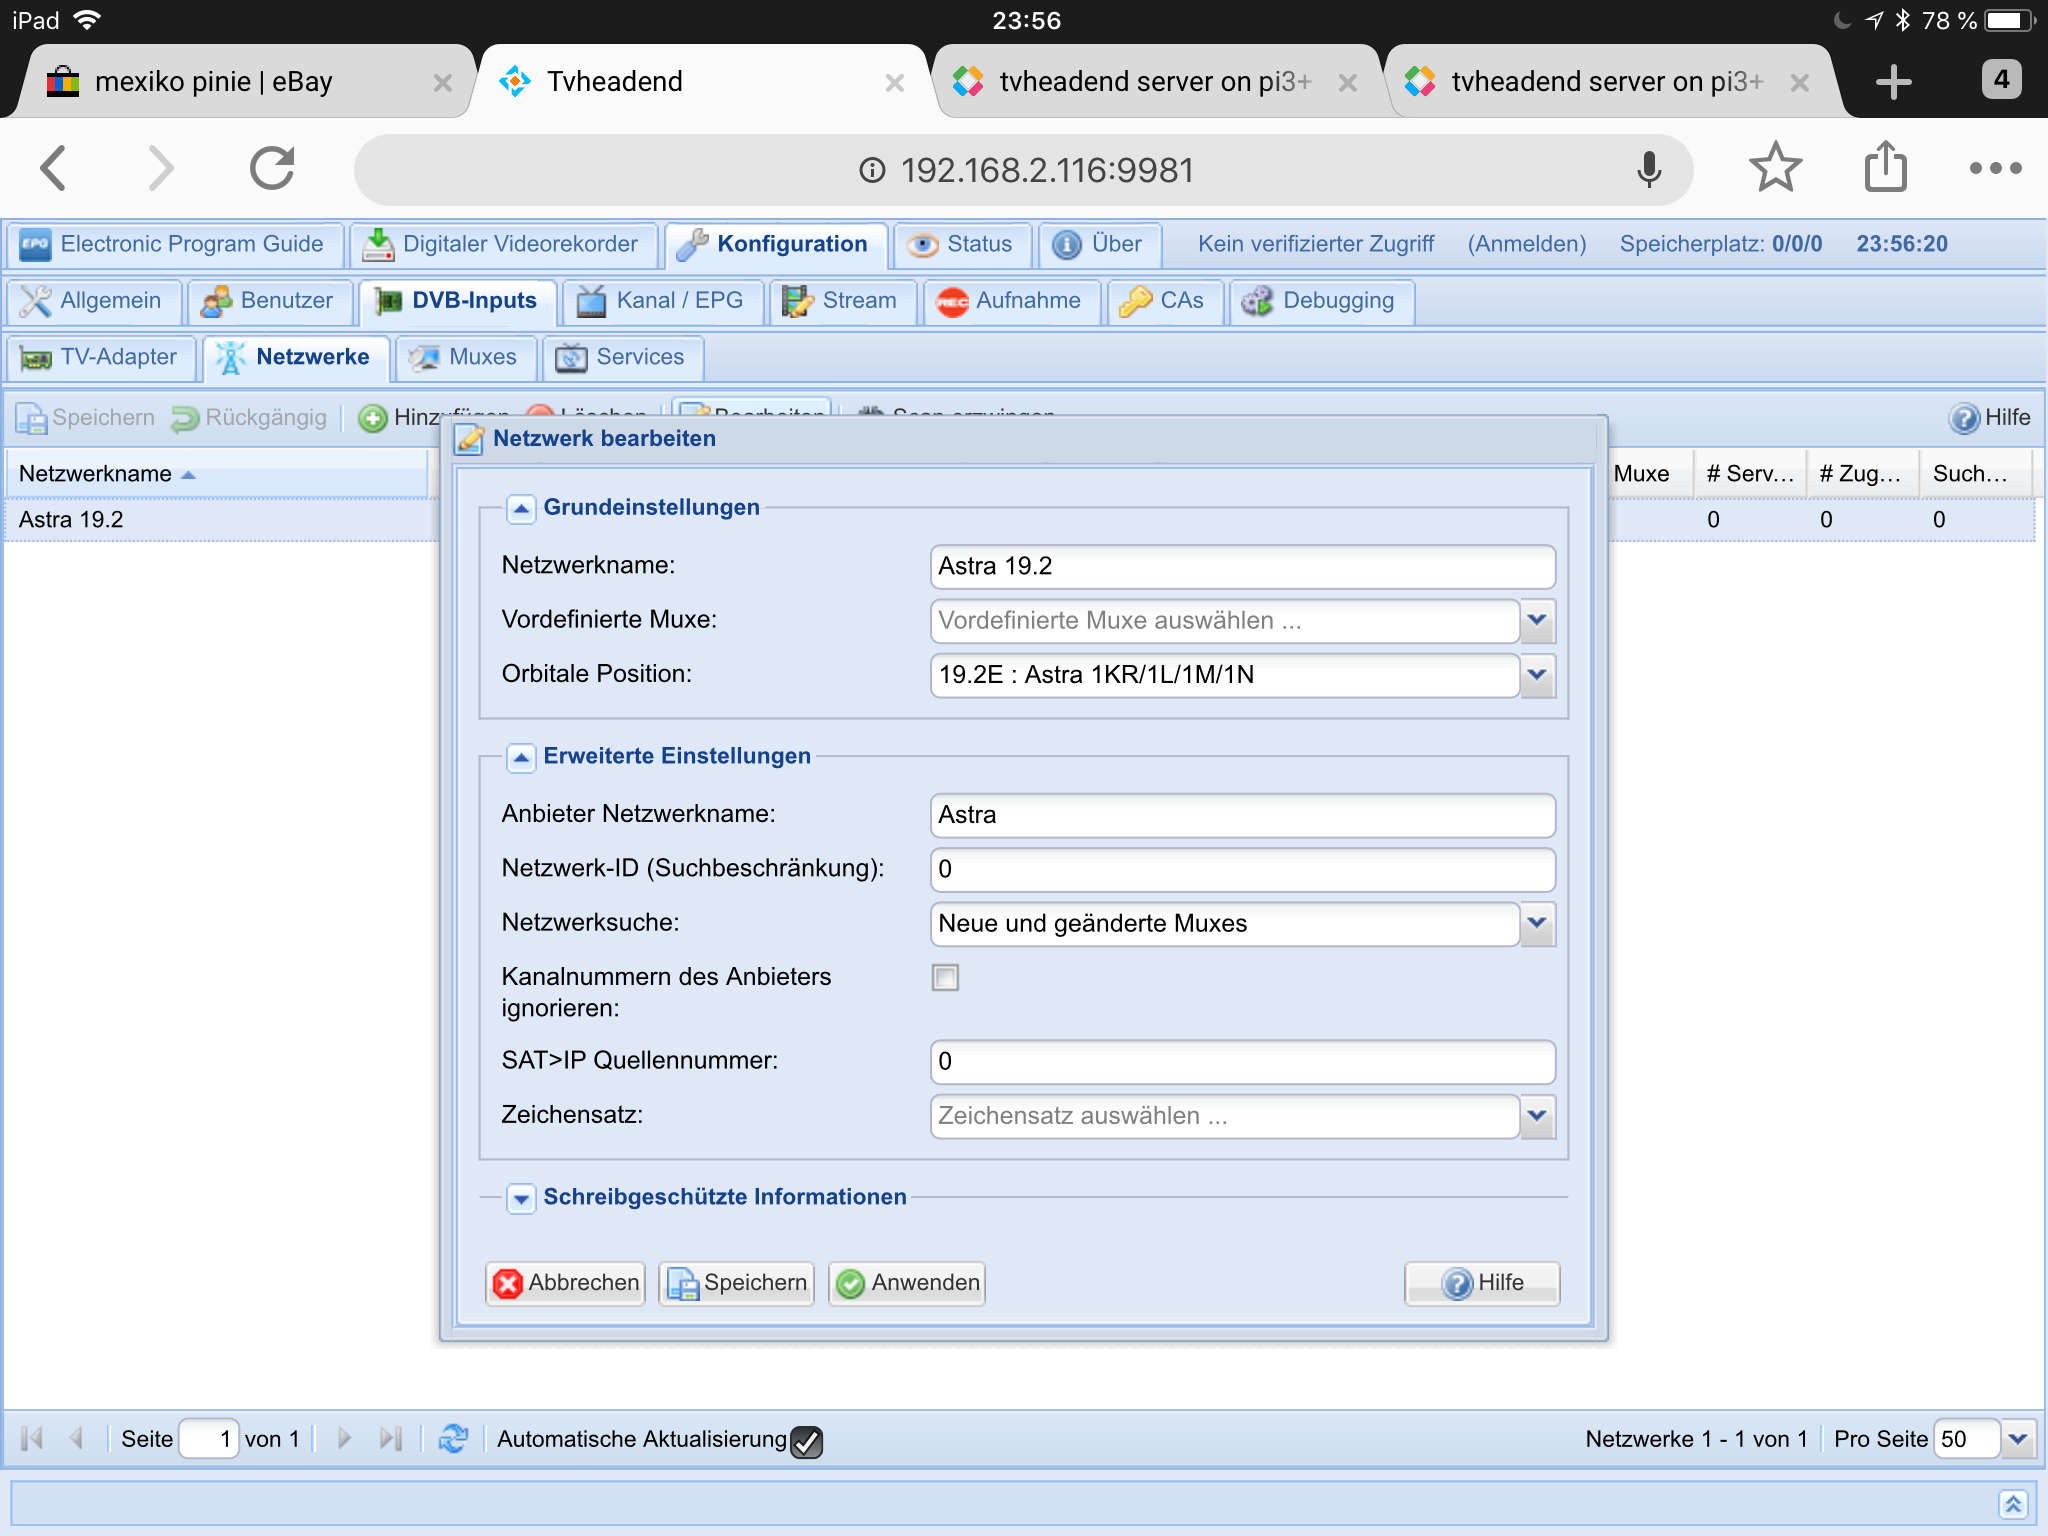
Task: Click the browser reload icon
Action: [272, 168]
